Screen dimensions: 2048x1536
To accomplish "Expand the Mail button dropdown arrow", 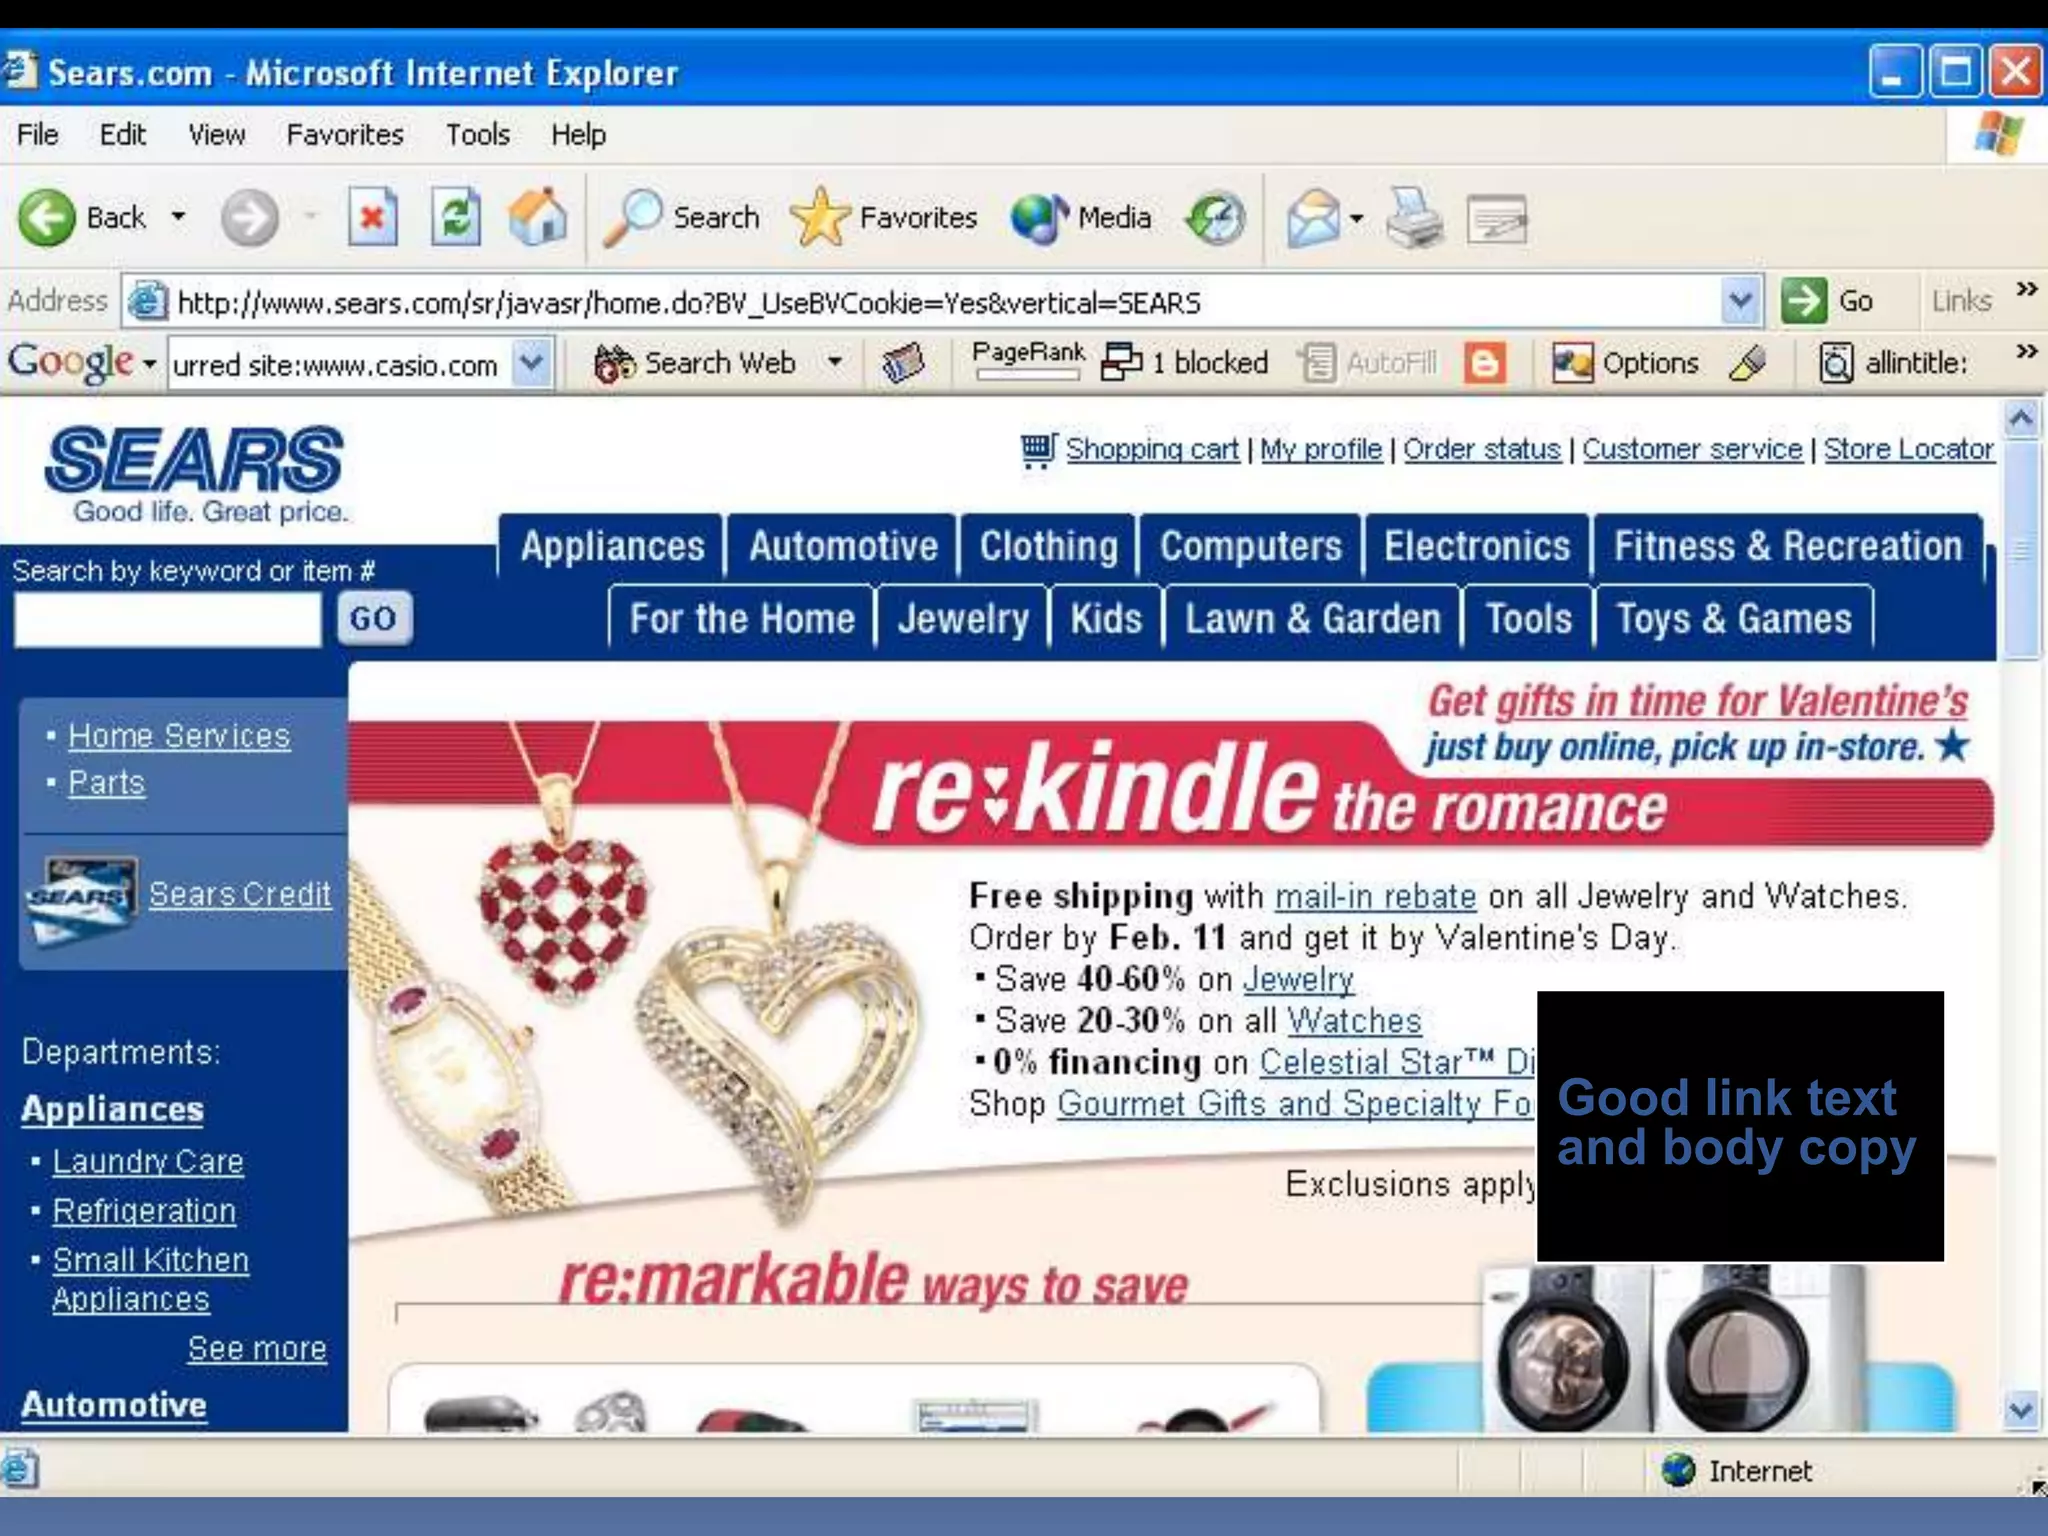I will 1356,217.
